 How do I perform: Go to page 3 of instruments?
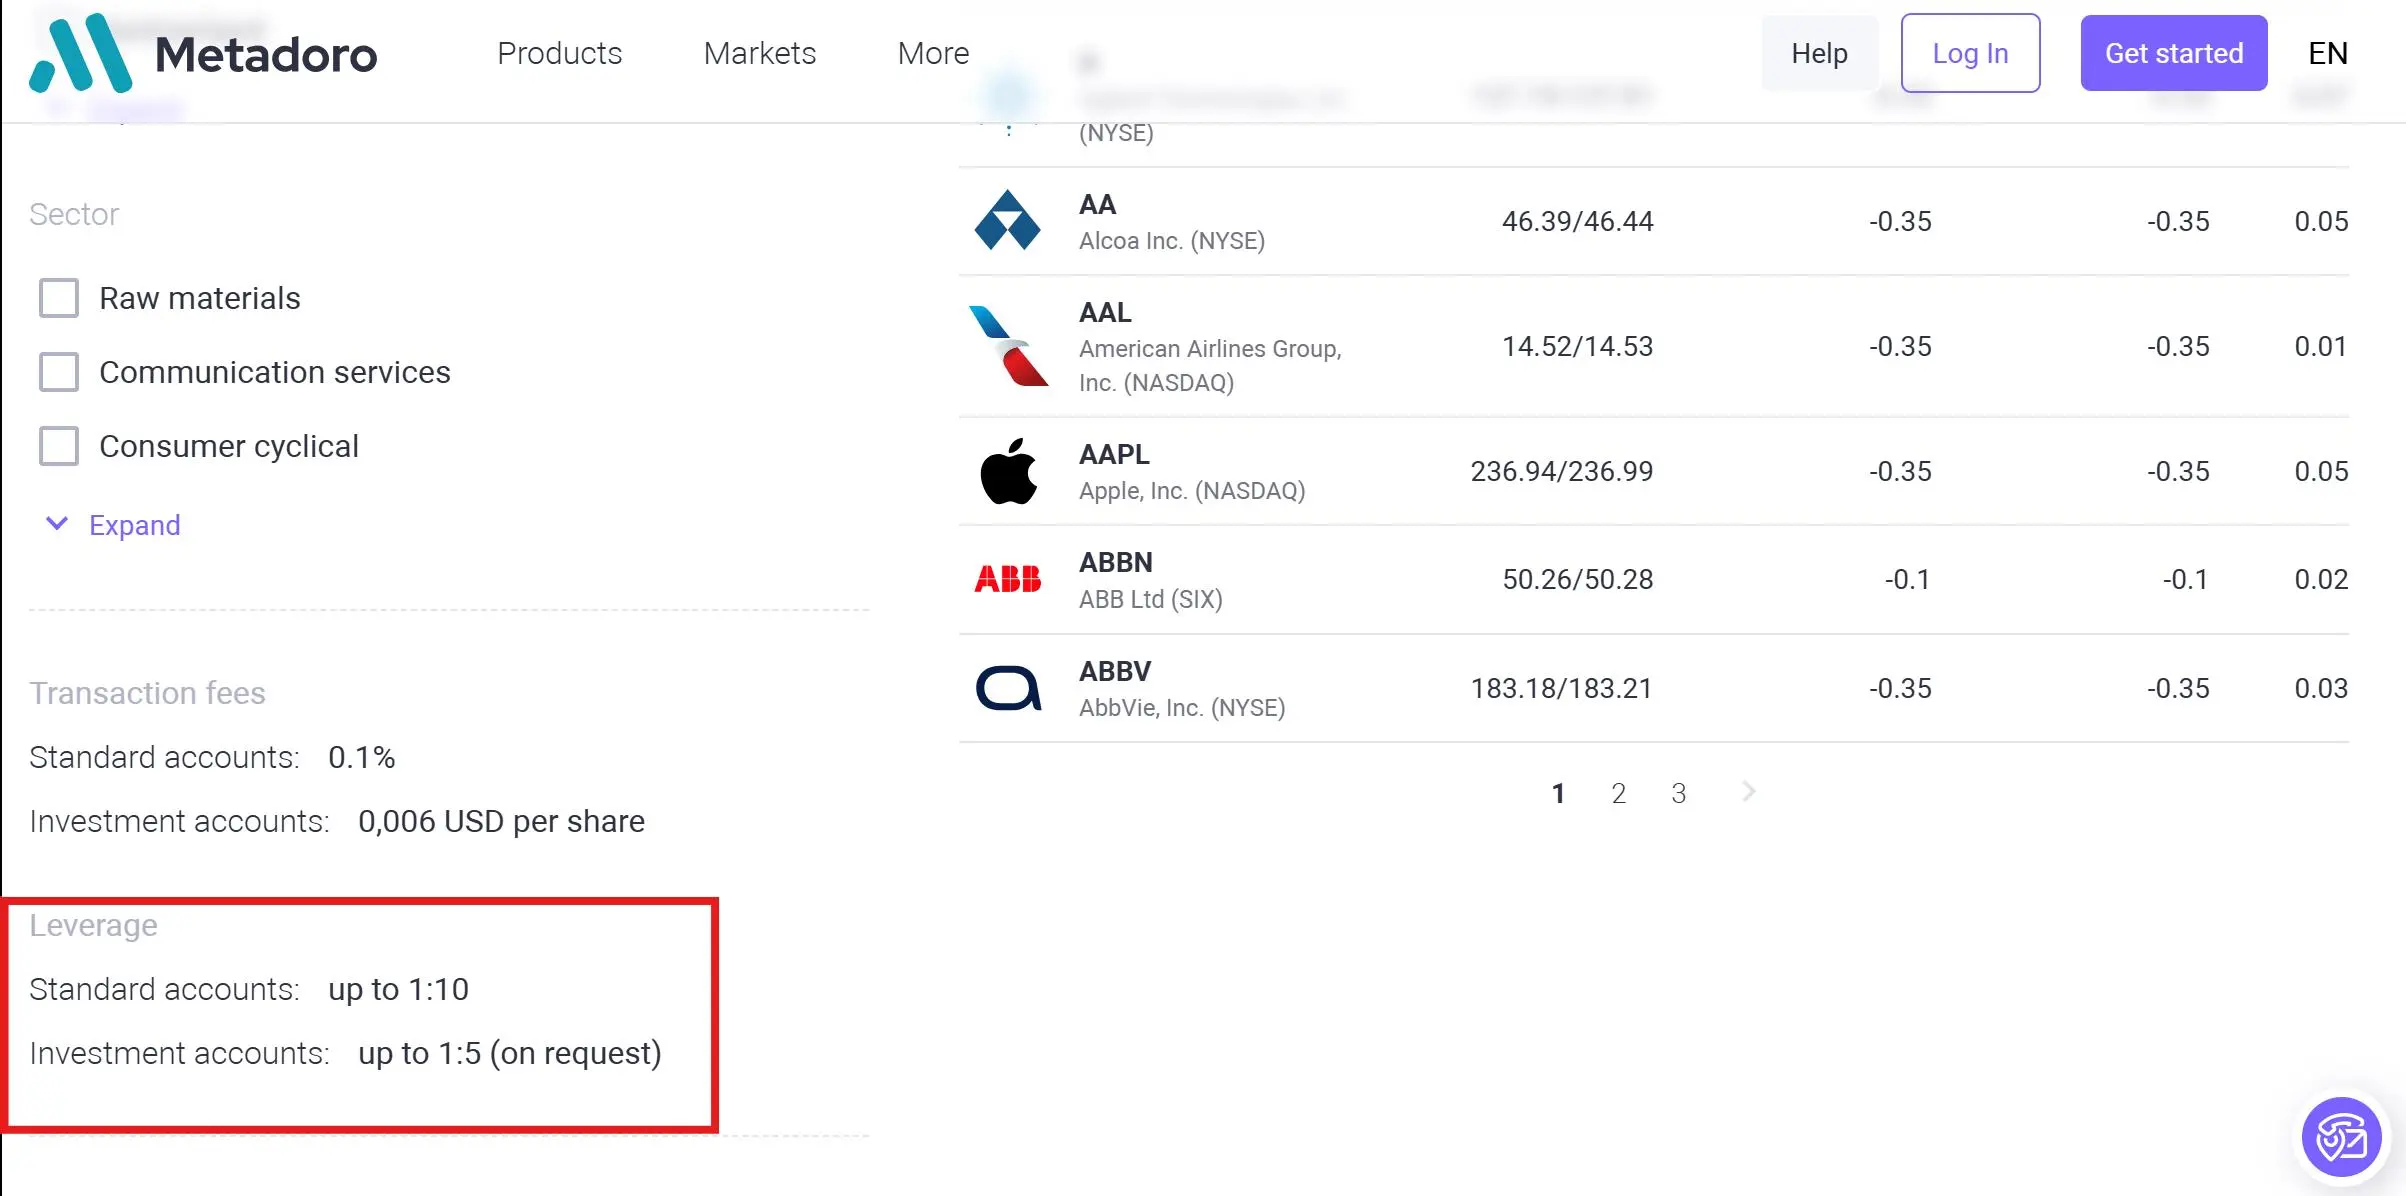tap(1679, 793)
